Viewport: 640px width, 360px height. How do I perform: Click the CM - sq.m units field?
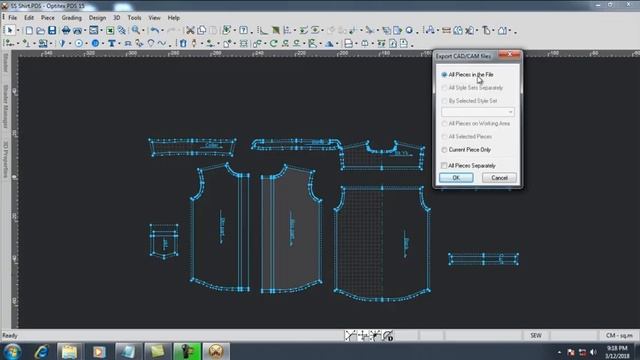(x=619, y=336)
